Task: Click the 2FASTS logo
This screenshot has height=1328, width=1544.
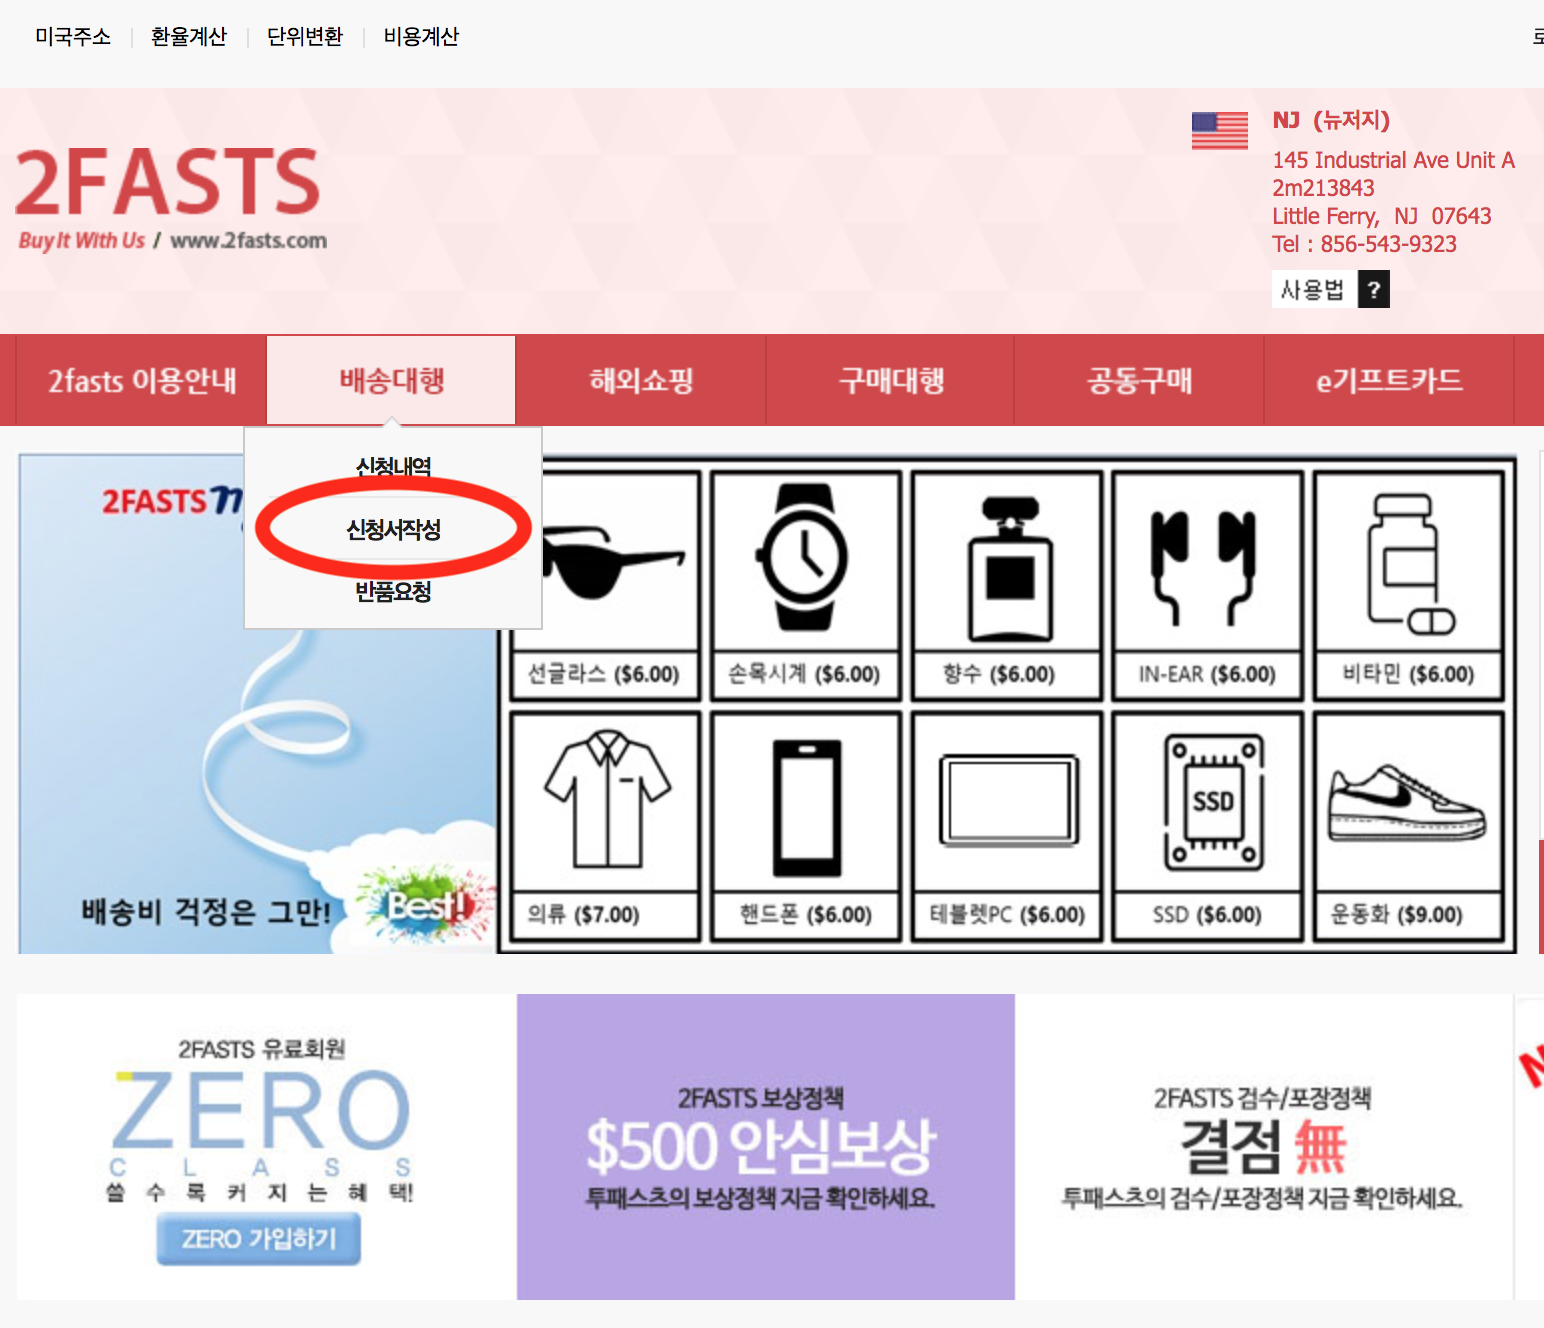Action: (168, 182)
